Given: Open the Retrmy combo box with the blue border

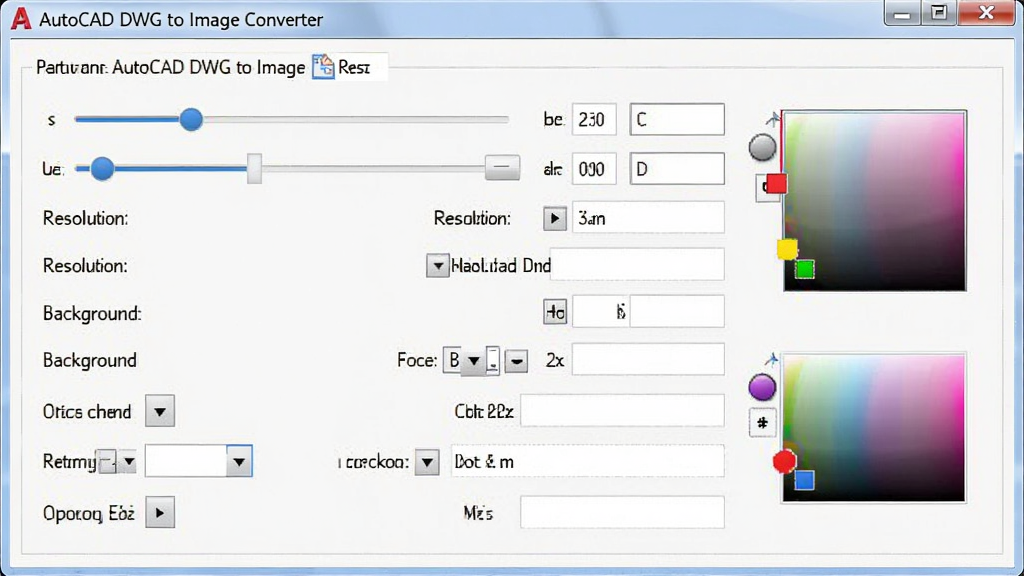Looking at the screenshot, I should pos(199,461).
